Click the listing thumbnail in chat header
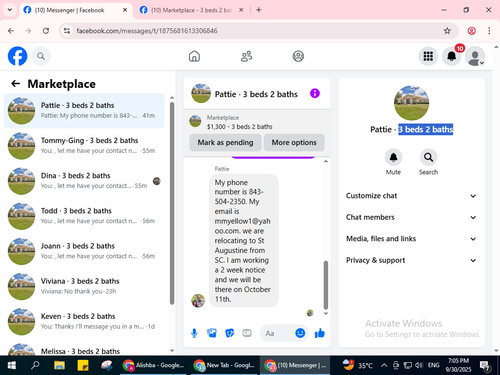This screenshot has height=375, width=500. 201,93
